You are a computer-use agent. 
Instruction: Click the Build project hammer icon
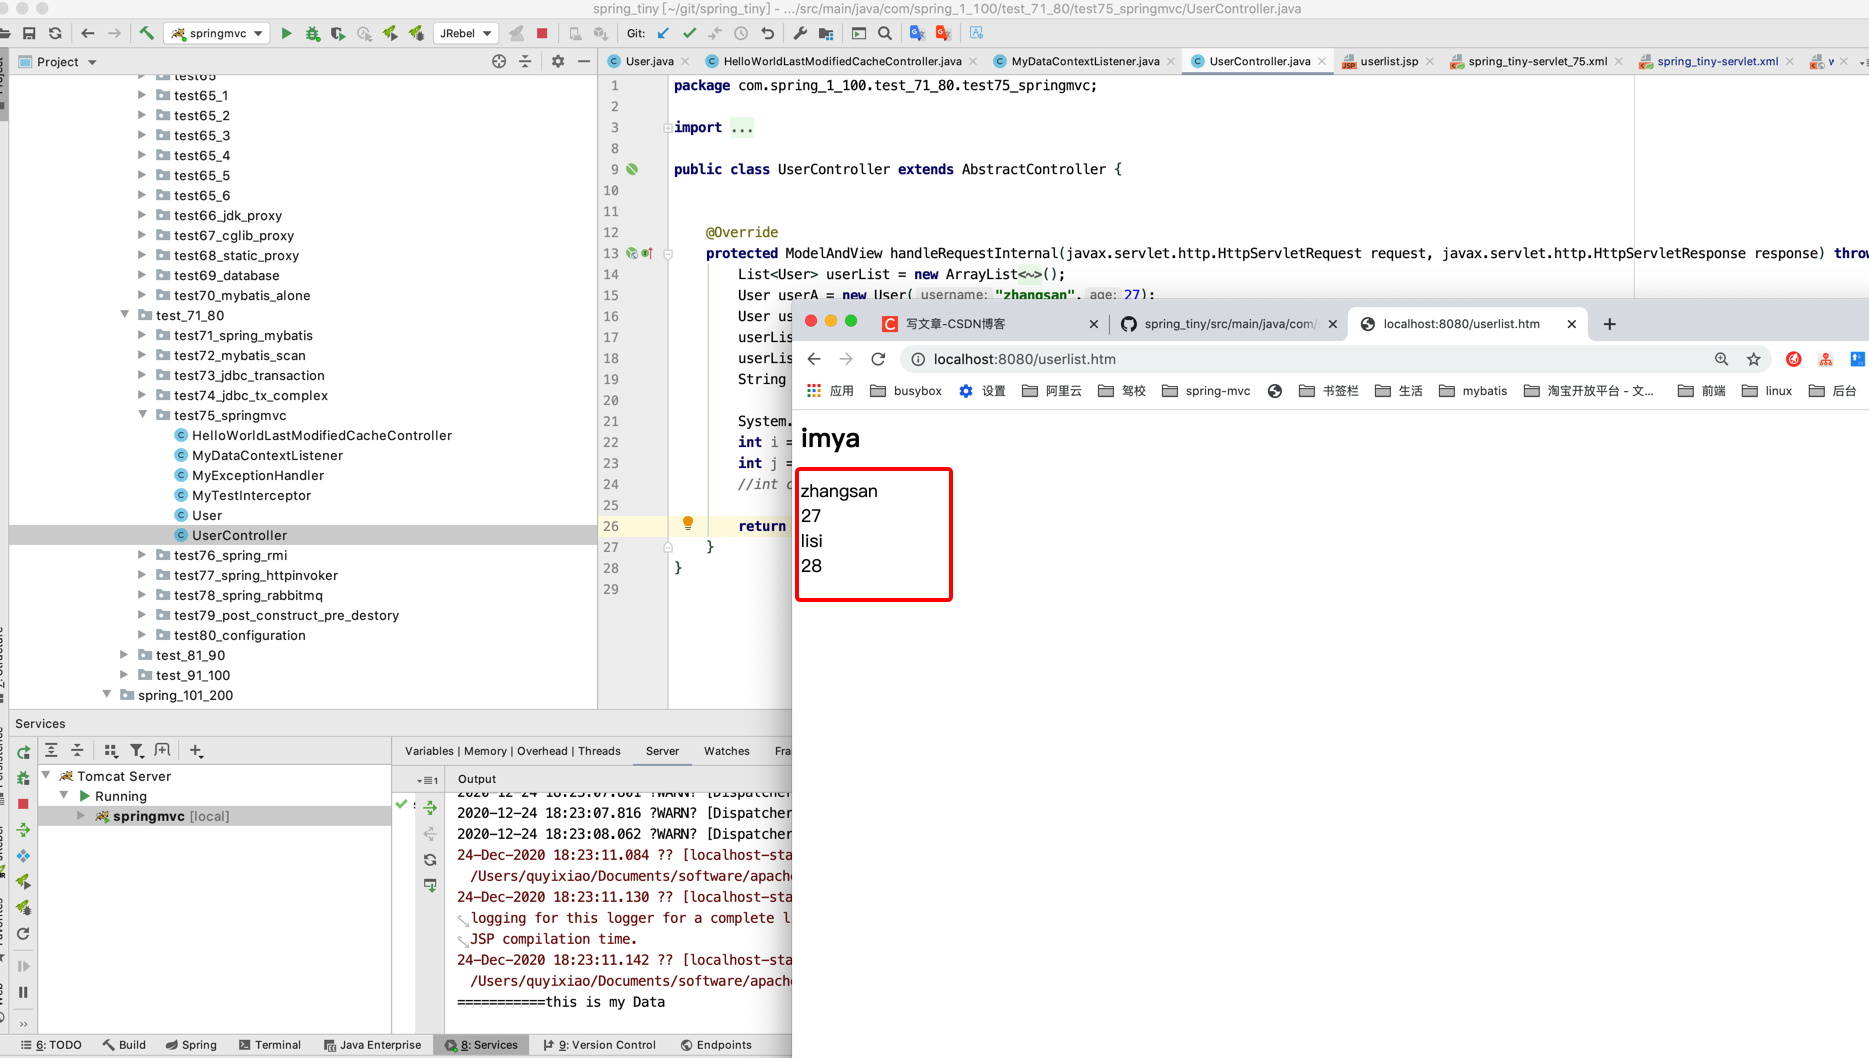(x=146, y=33)
